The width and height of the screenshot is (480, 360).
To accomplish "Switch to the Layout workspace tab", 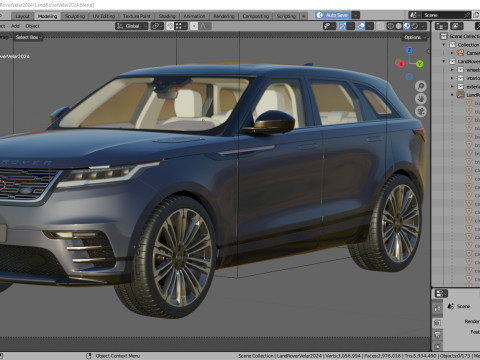I will coord(22,16).
